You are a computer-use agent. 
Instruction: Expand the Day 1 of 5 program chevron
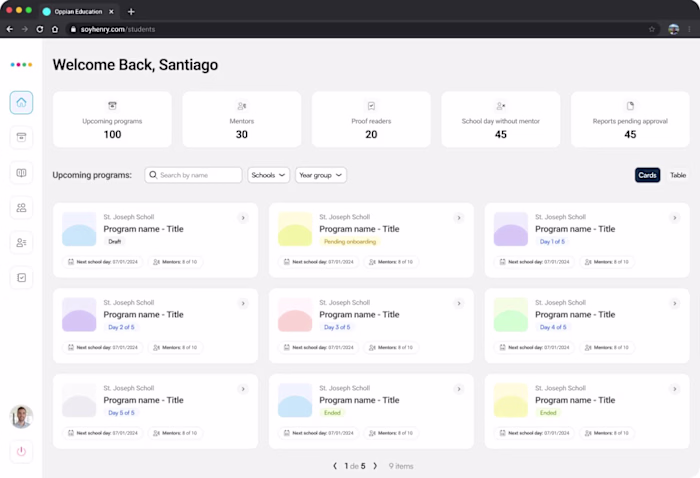[x=675, y=218]
